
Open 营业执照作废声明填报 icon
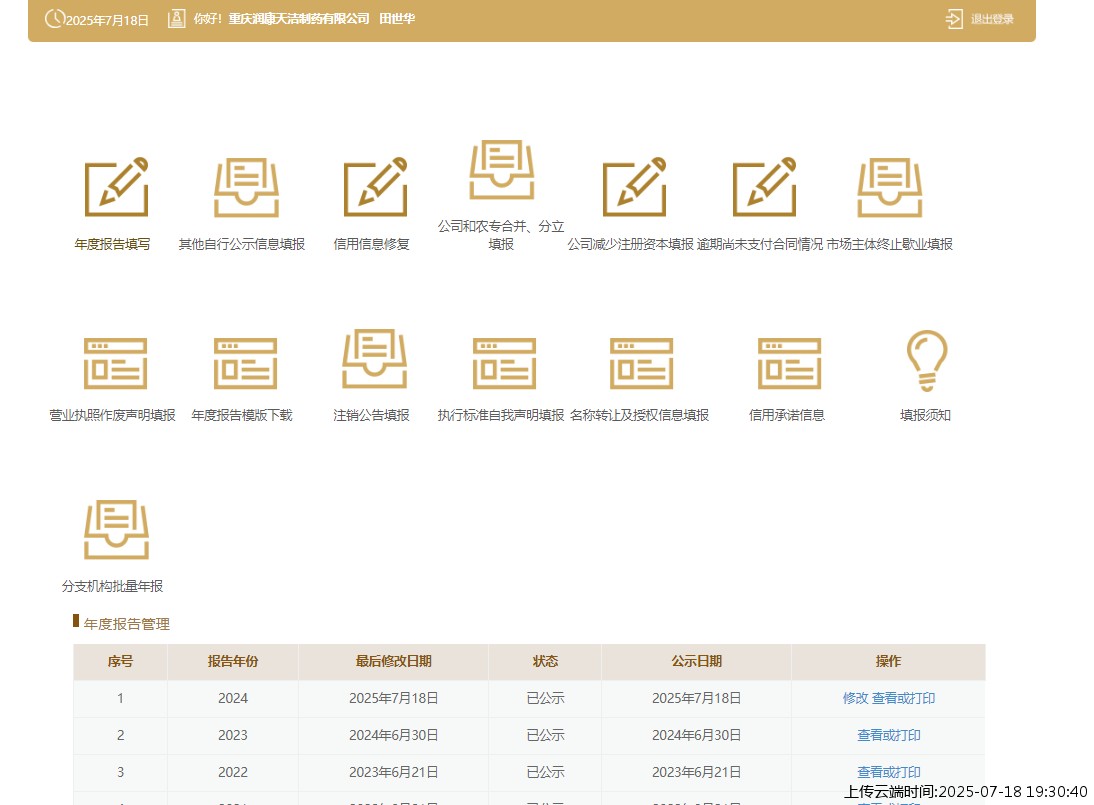click(x=115, y=363)
